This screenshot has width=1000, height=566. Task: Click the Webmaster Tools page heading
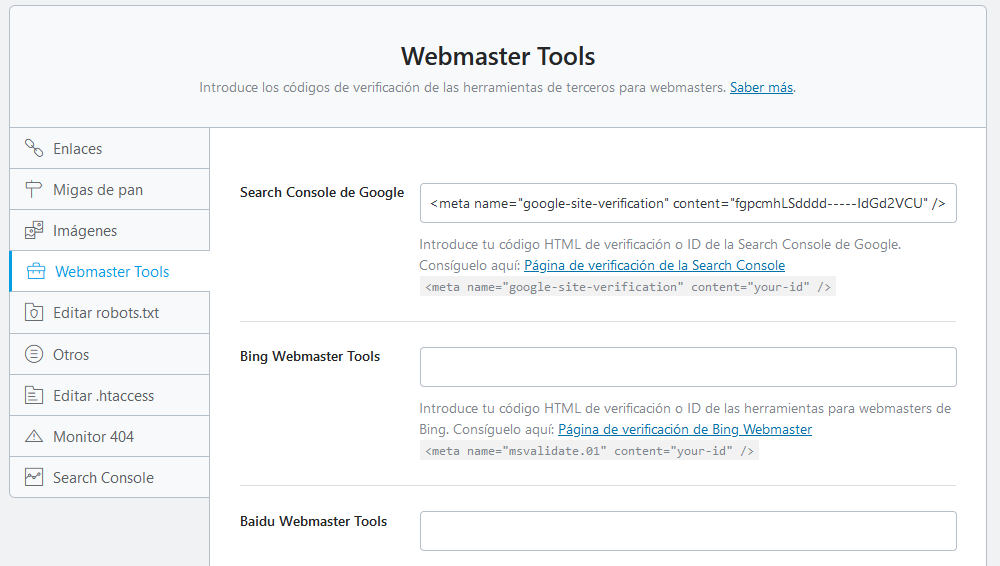[x=498, y=56]
